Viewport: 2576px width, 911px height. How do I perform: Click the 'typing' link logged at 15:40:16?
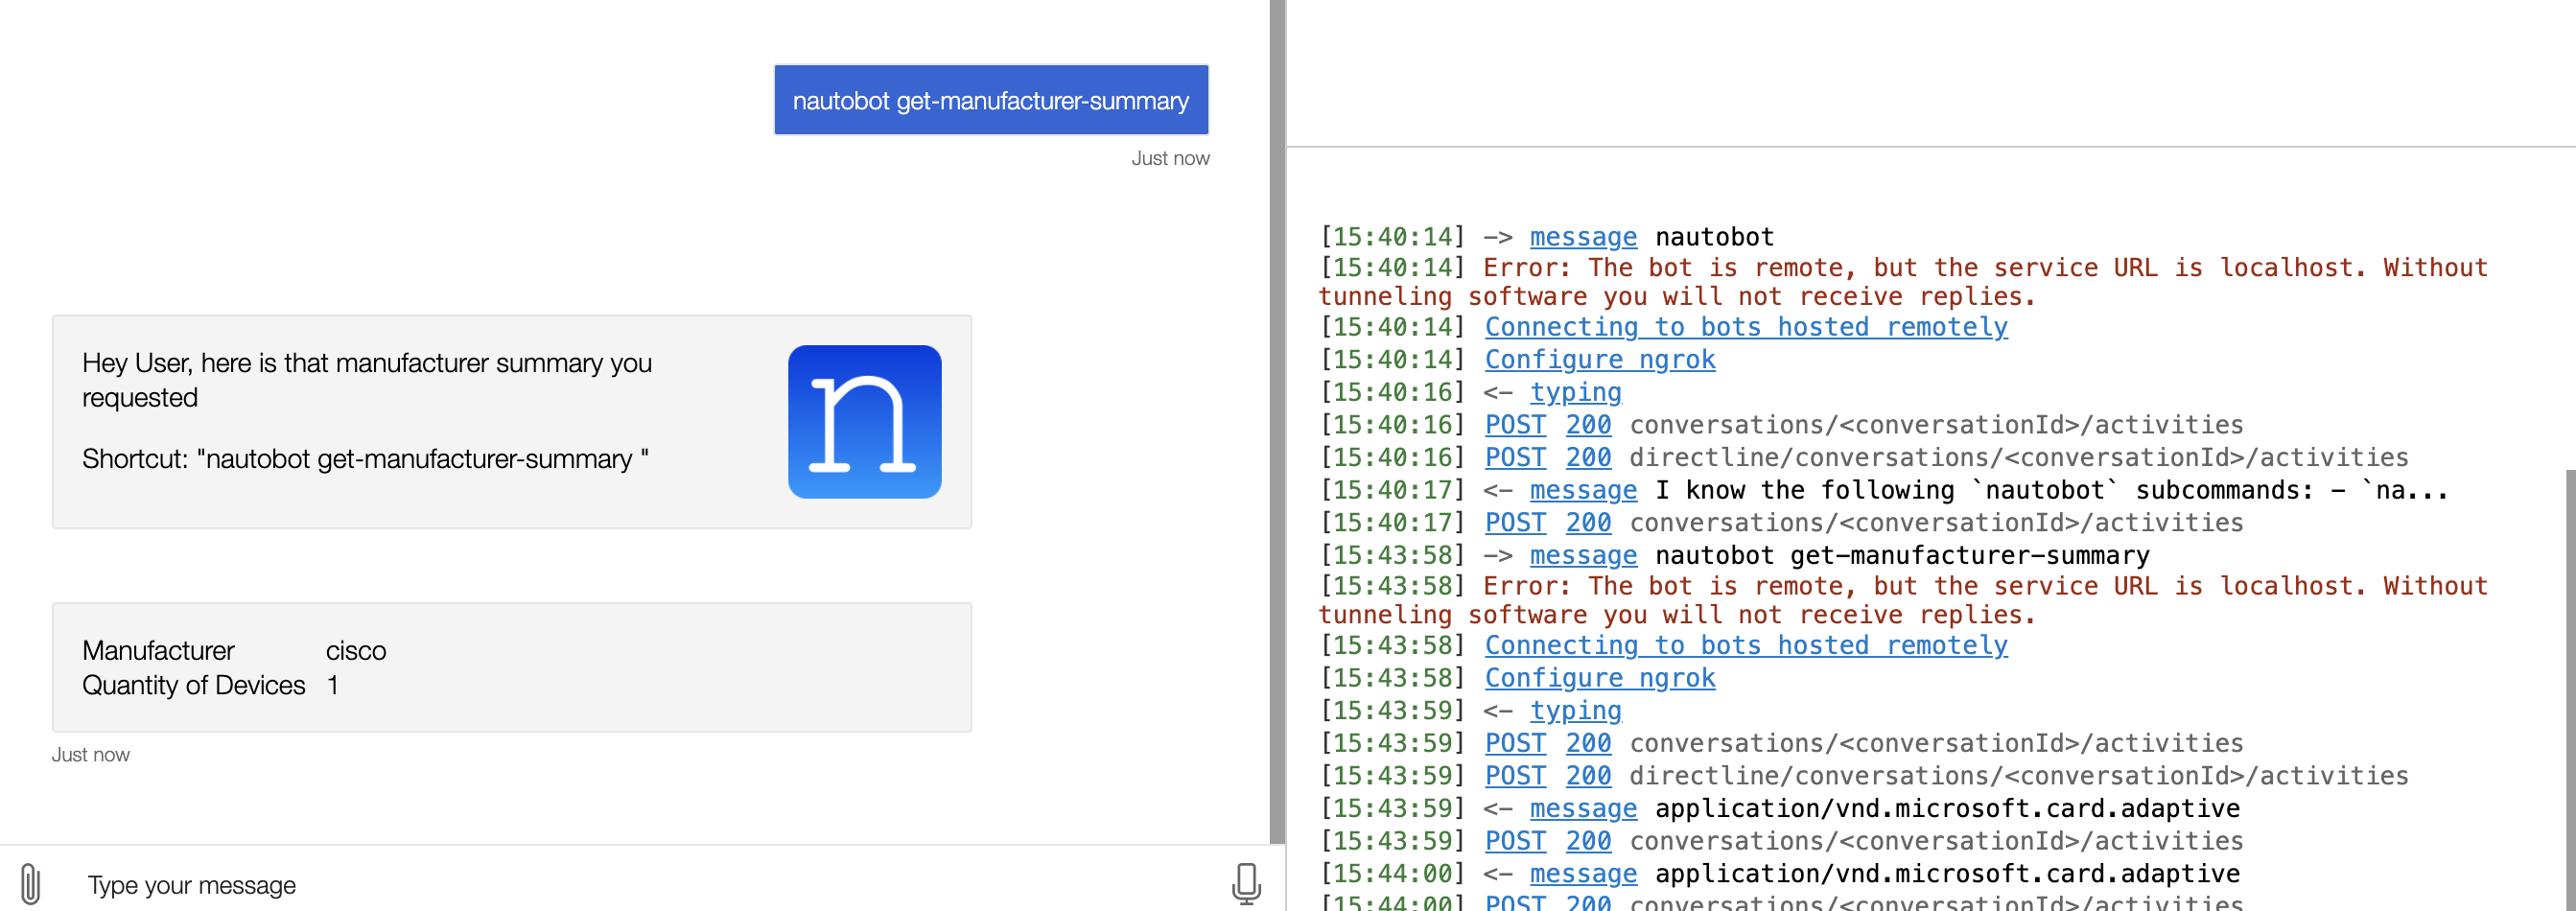[x=1575, y=392]
